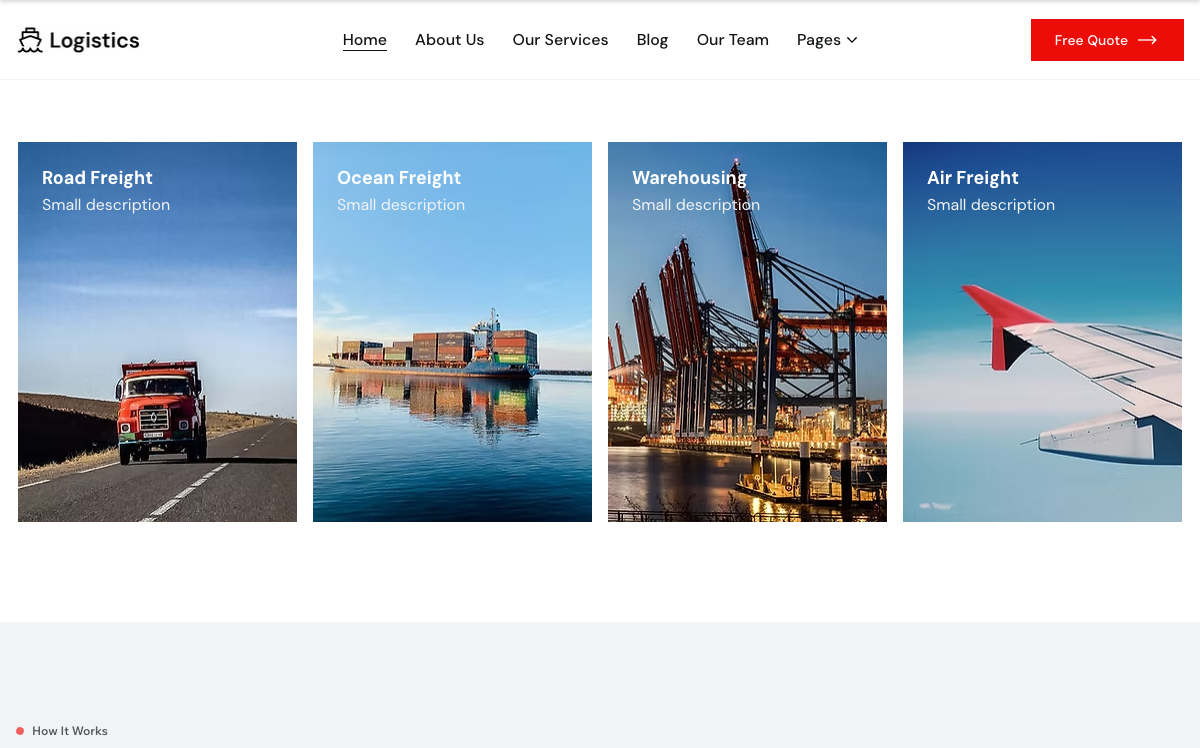The height and width of the screenshot is (748, 1200).
Task: Visit the Blog nav link
Action: pos(652,40)
